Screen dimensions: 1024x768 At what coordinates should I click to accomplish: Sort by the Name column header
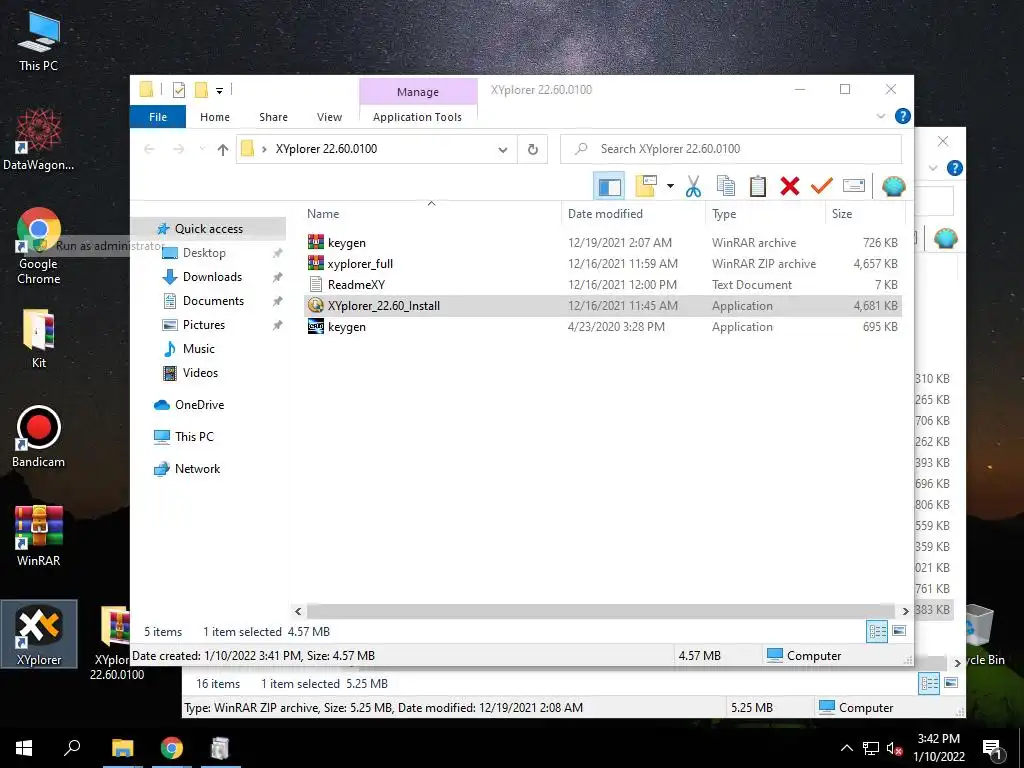[x=431, y=214]
